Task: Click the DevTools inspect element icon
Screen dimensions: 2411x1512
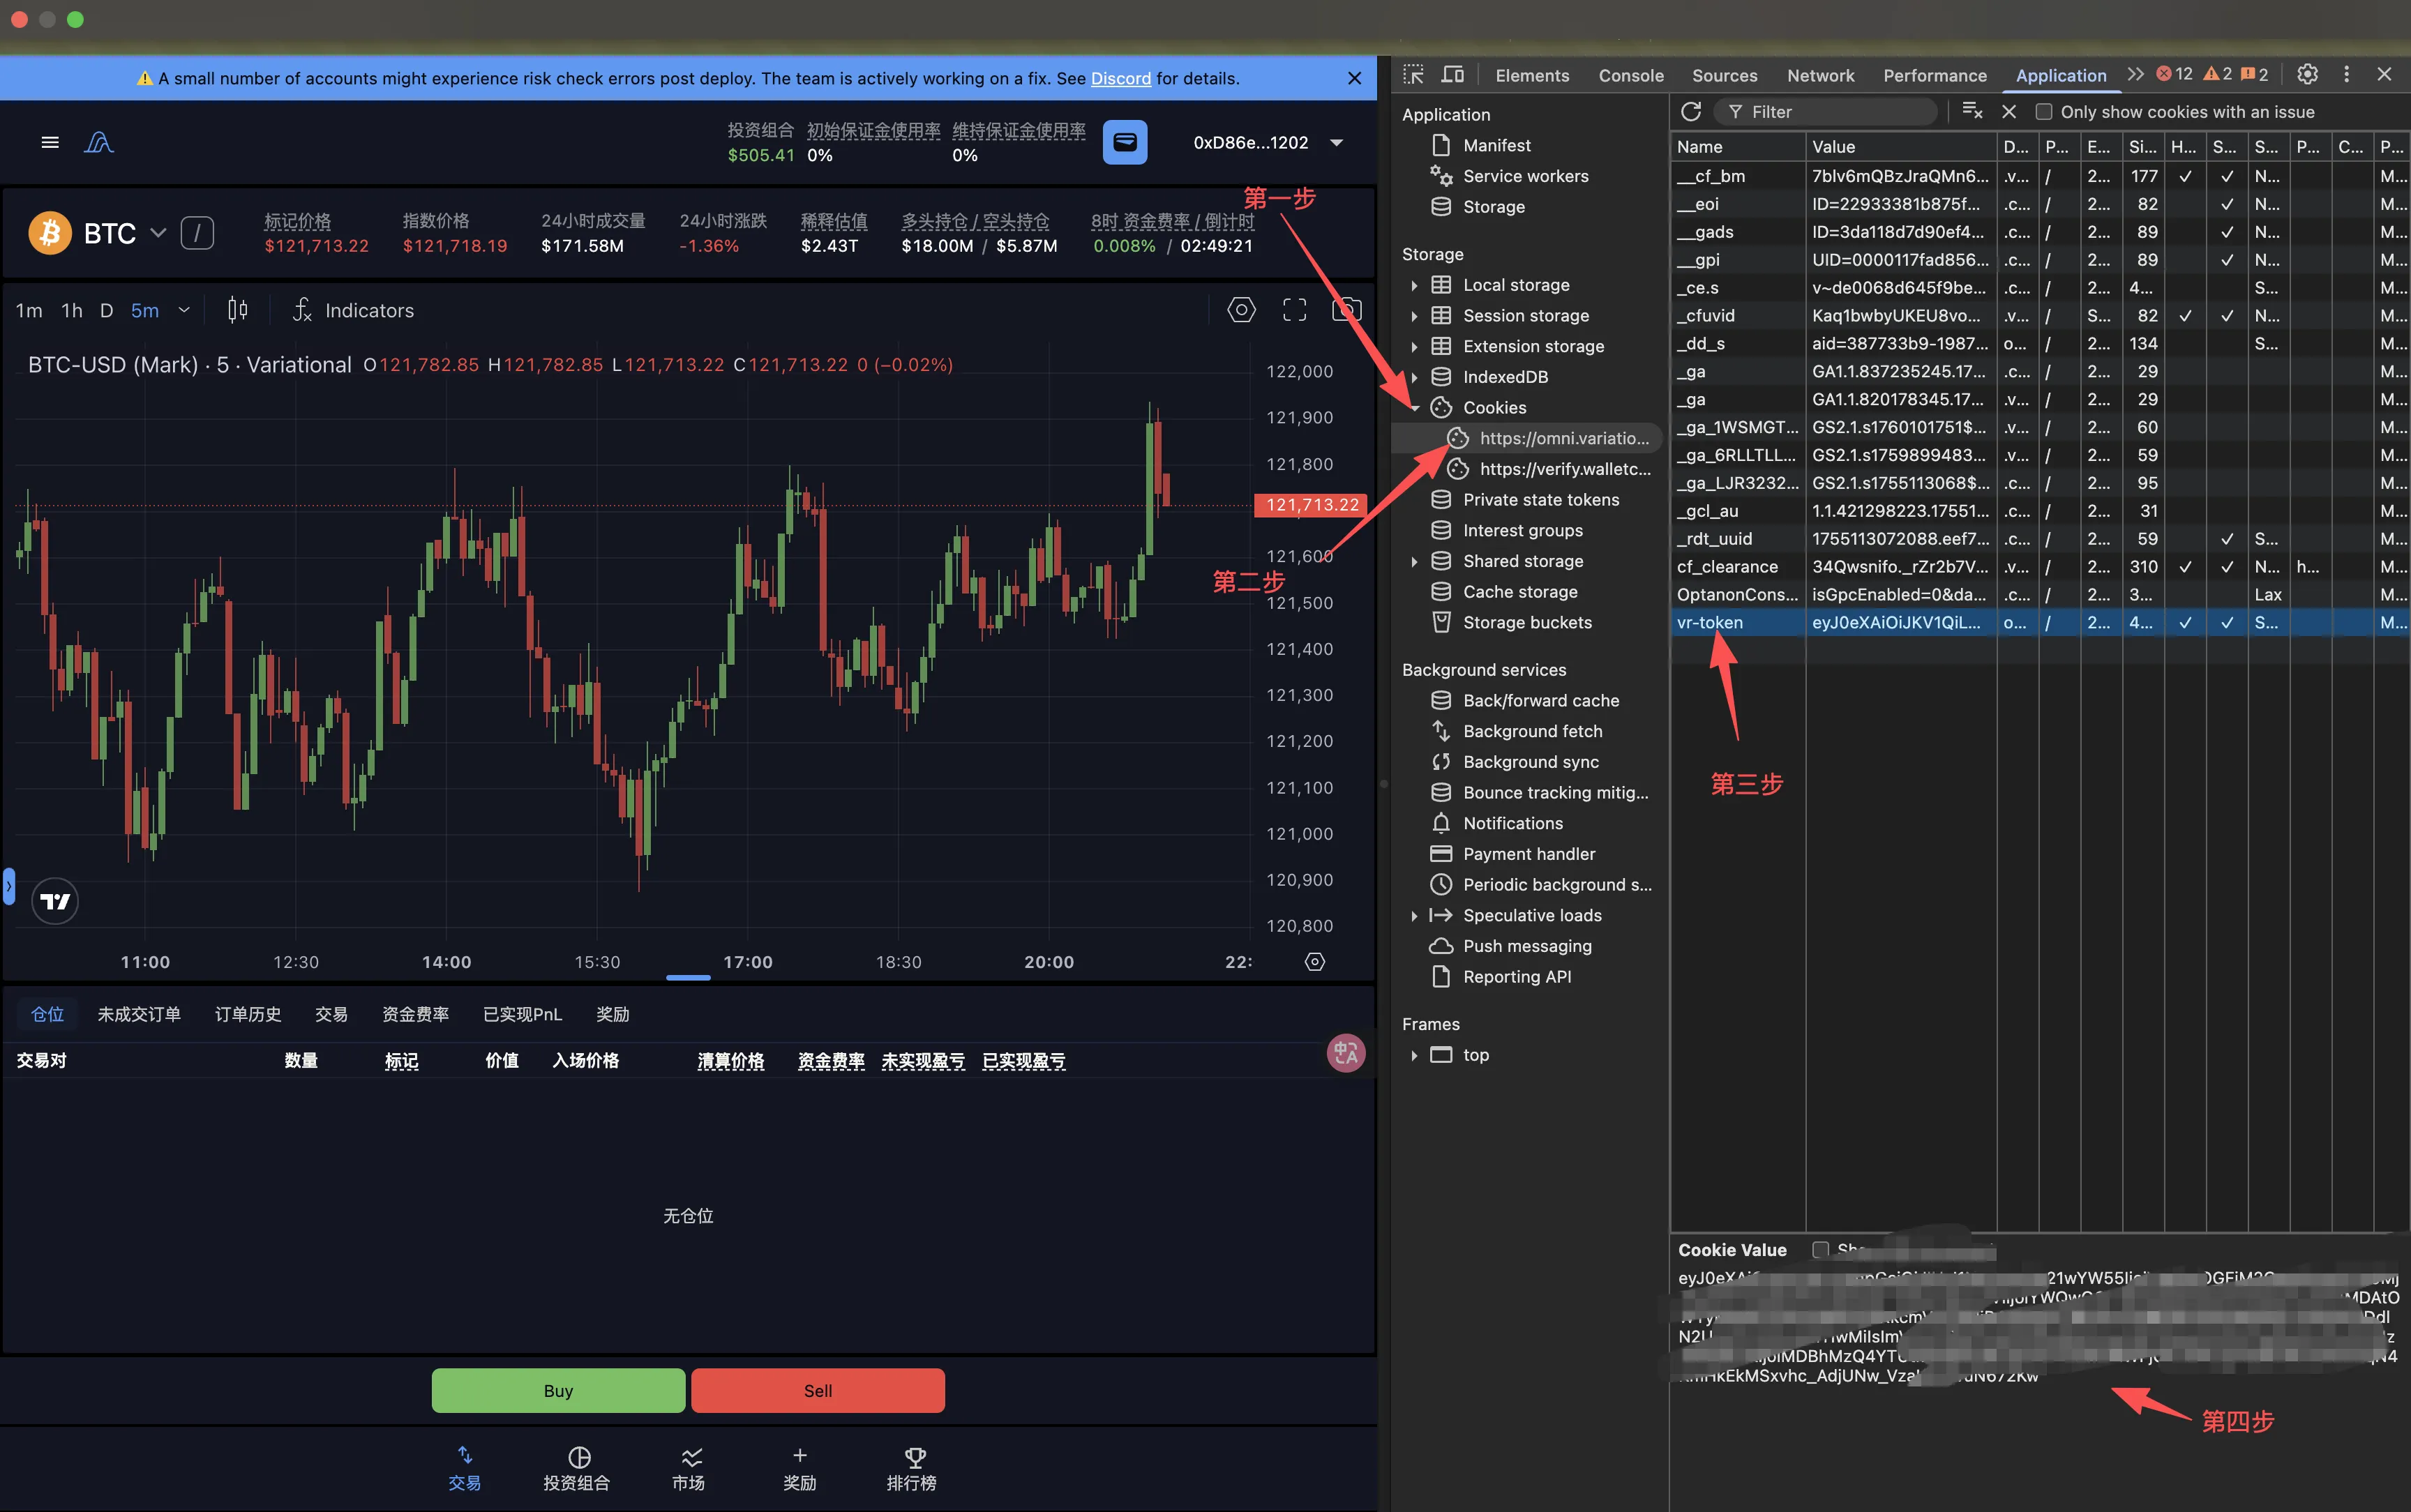Action: click(1413, 75)
